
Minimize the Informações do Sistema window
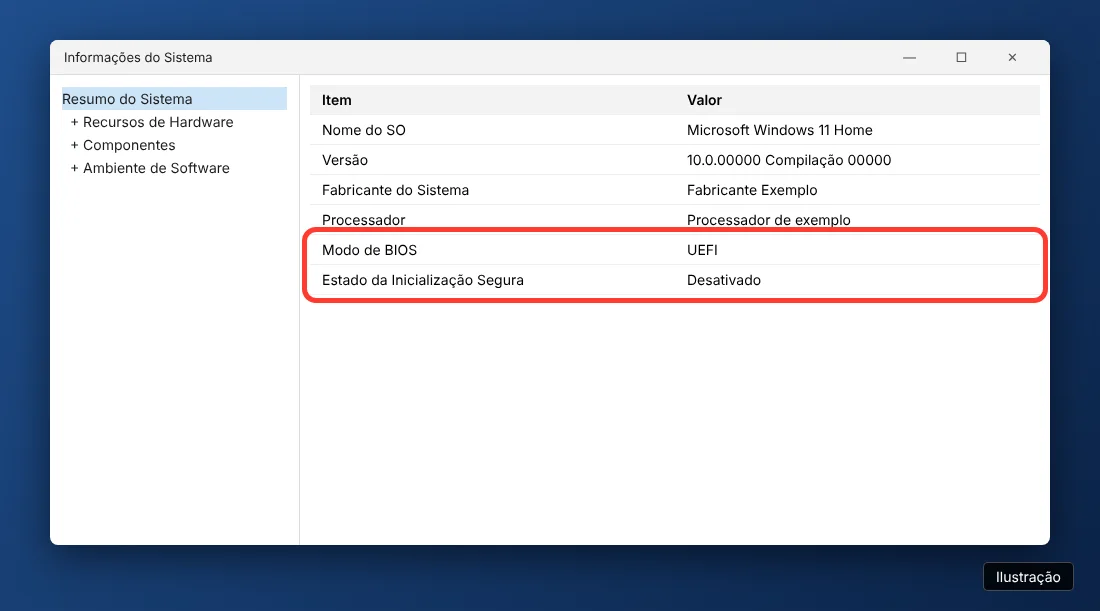pyautogui.click(x=909, y=58)
